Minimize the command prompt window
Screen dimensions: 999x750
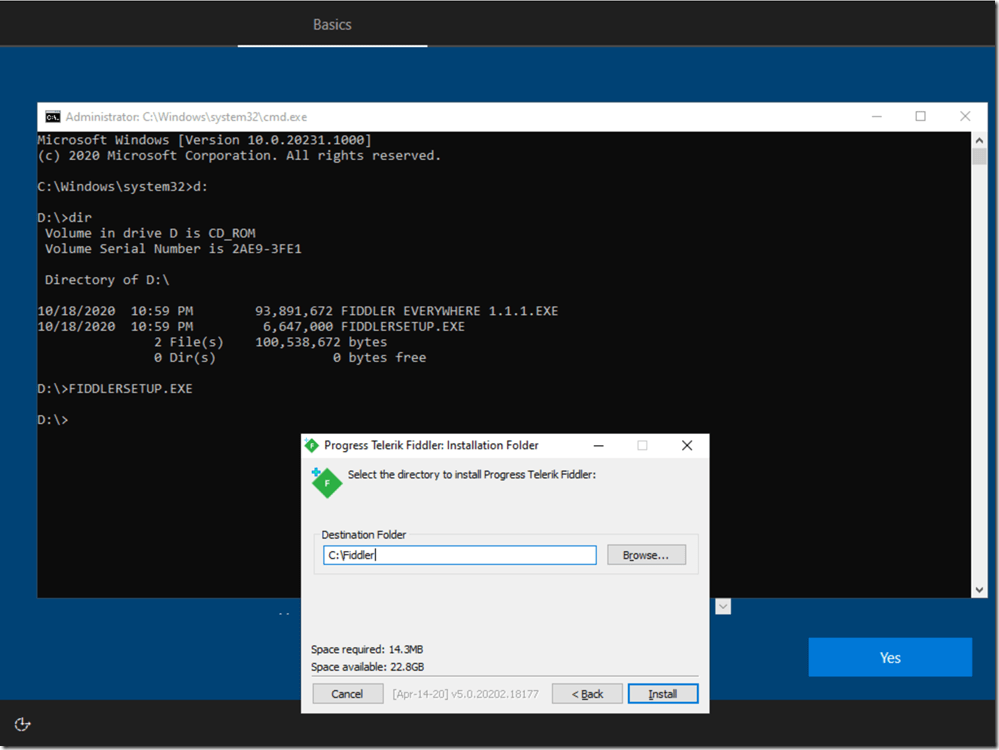[x=876, y=116]
